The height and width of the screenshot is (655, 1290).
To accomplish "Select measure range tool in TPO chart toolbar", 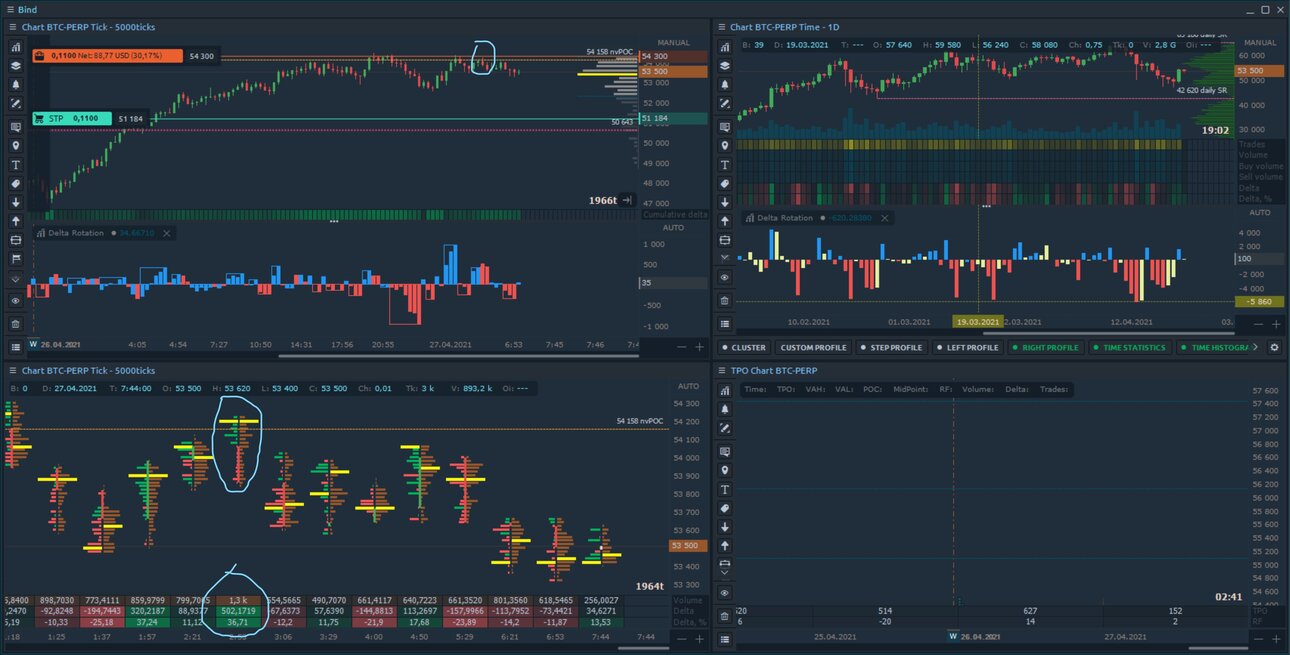I will (x=725, y=566).
